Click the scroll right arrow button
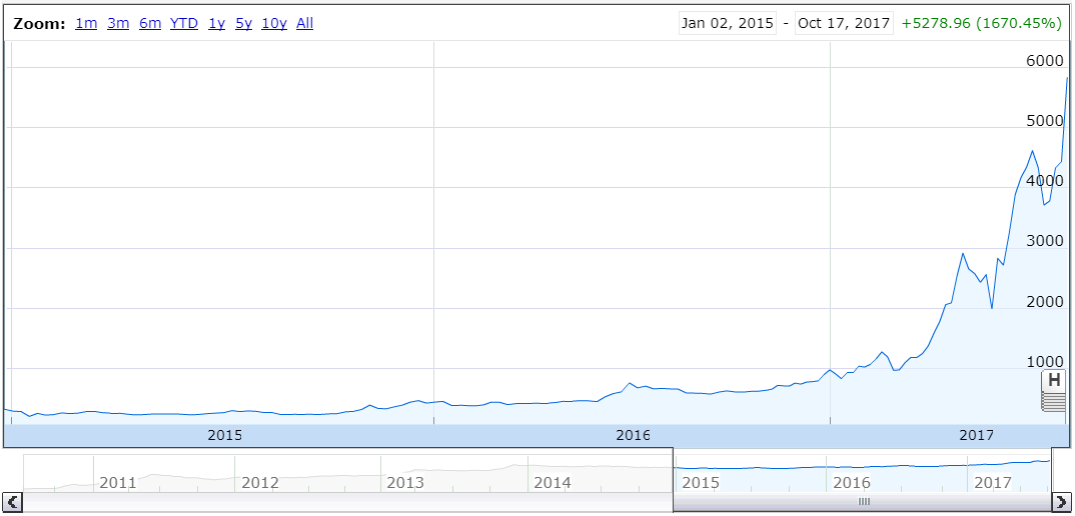 (1061, 502)
